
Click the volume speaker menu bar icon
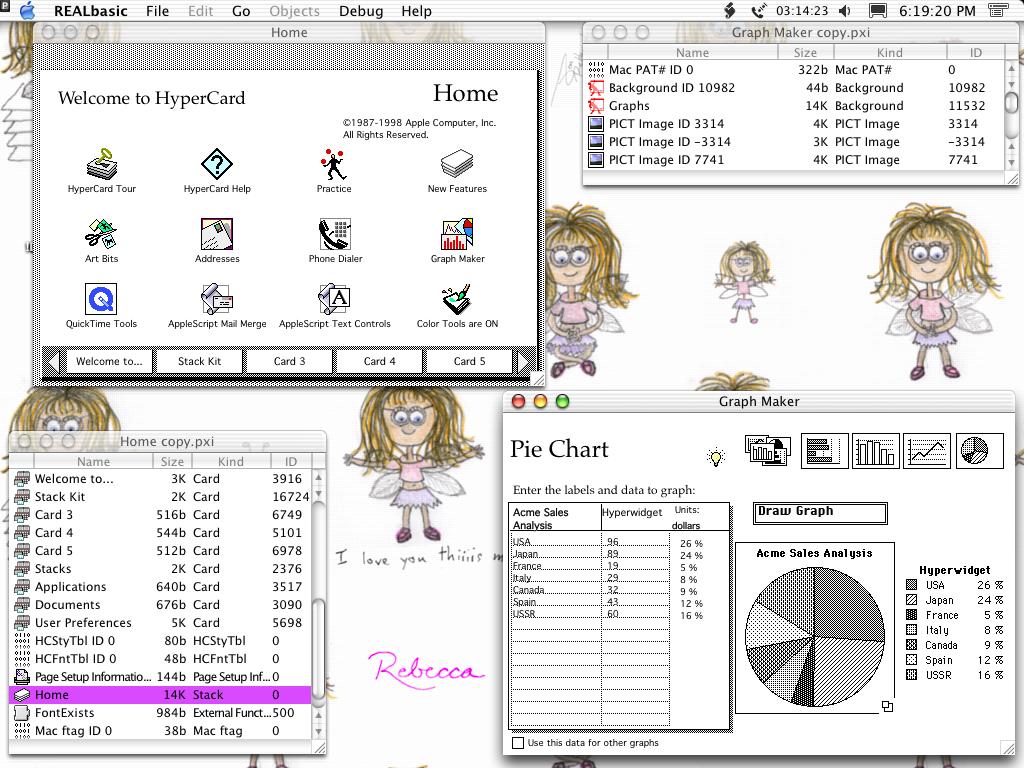(844, 11)
